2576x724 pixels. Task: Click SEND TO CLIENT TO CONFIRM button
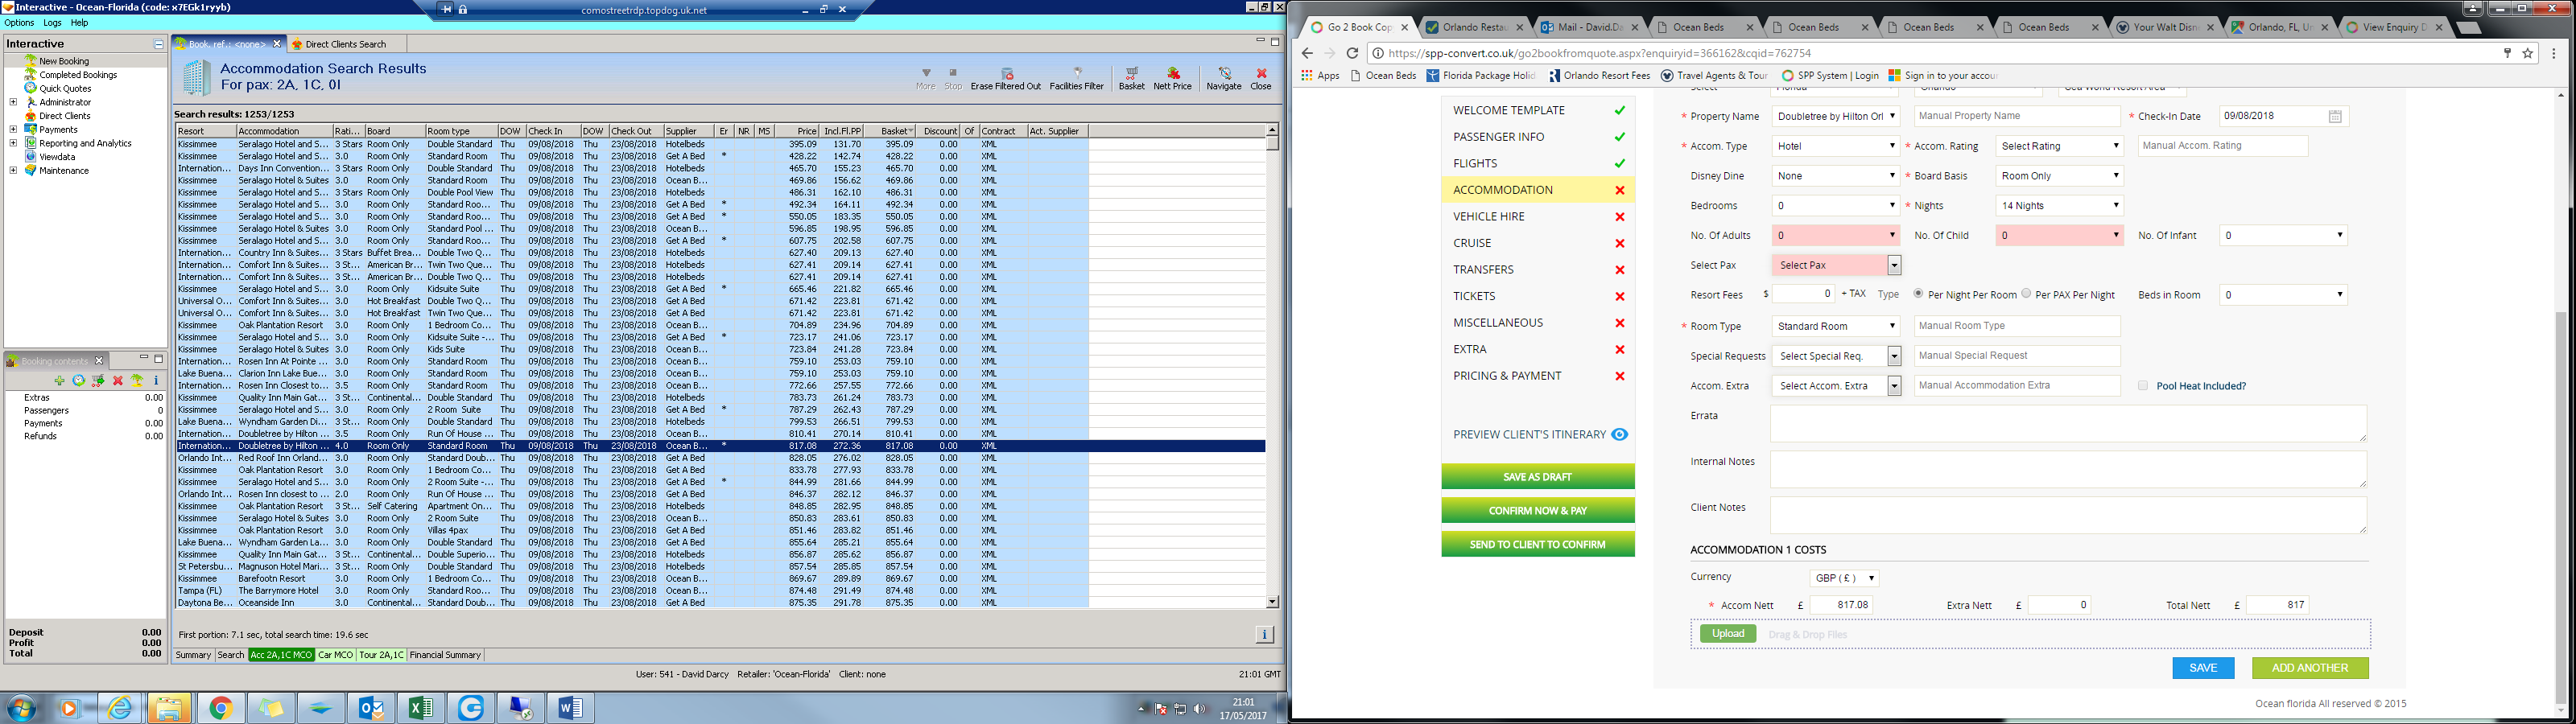[x=1538, y=545]
